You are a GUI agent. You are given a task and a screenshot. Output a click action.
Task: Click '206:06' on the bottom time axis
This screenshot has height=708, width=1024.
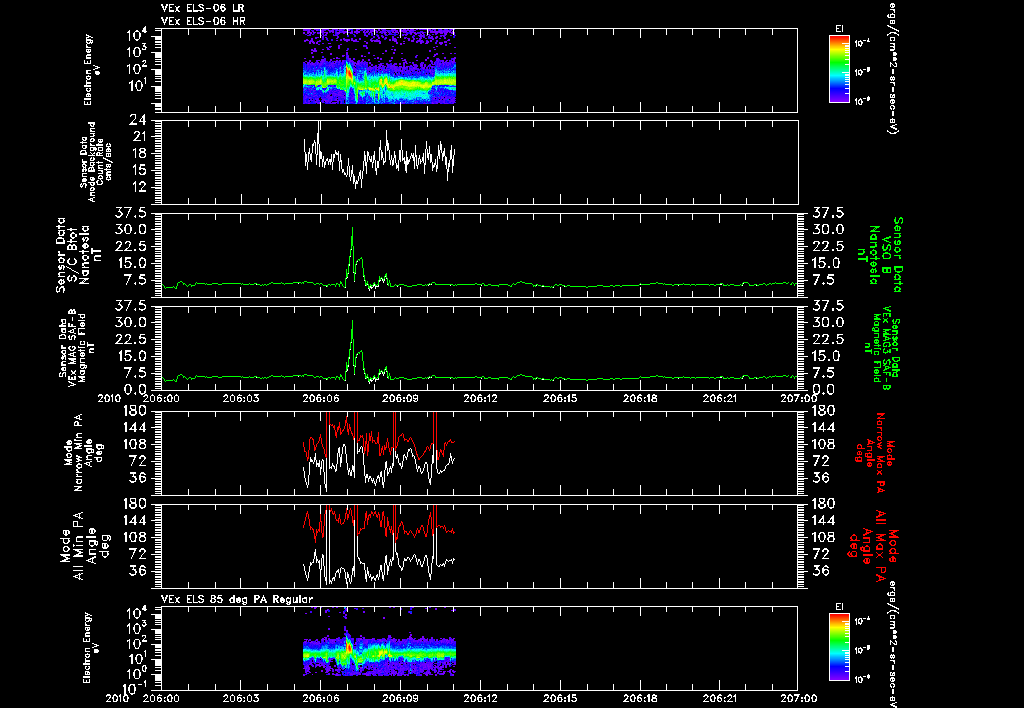point(320,698)
